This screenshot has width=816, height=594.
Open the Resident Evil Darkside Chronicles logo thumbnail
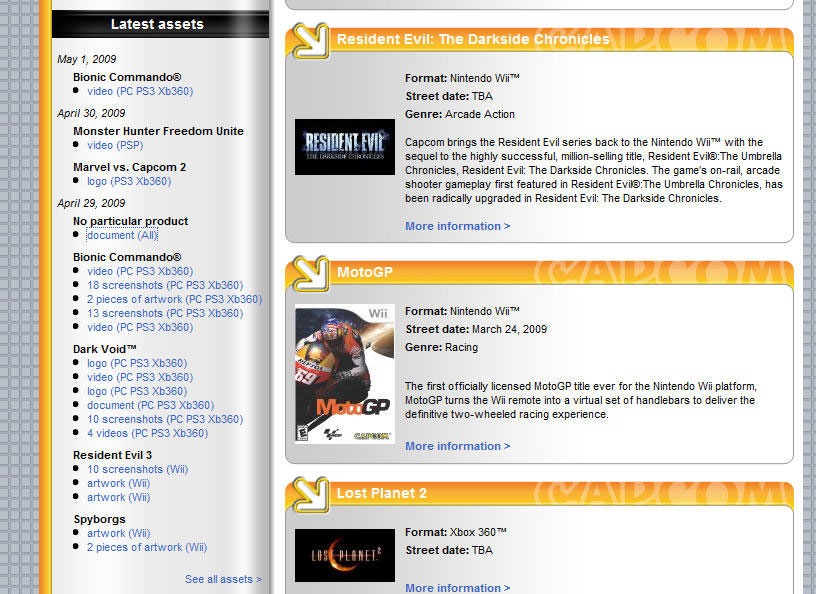coord(345,147)
